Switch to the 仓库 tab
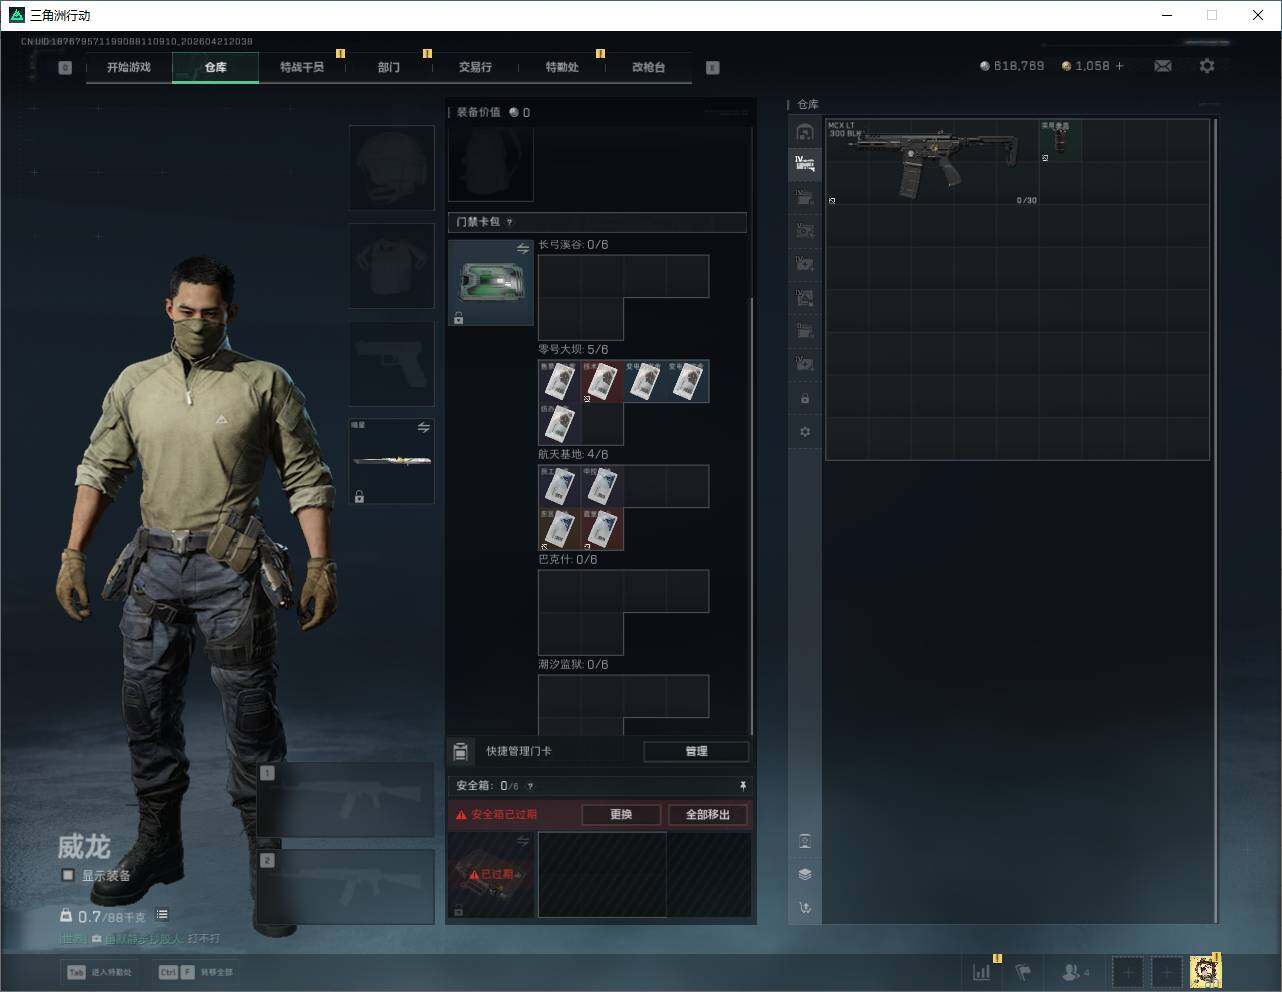Viewport: 1282px width, 992px height. pos(216,67)
